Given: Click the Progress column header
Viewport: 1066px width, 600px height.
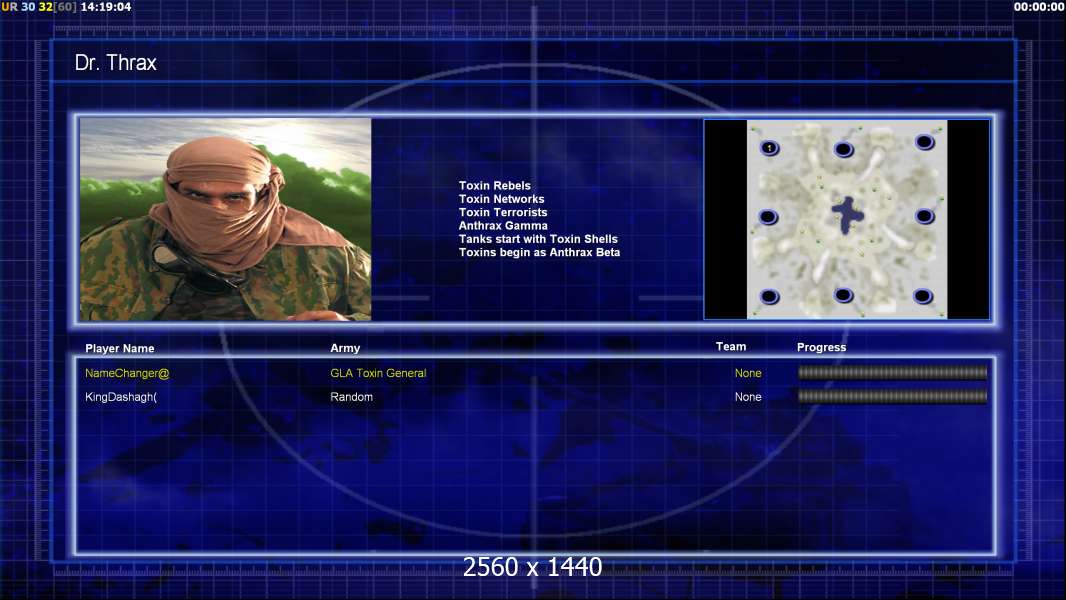Looking at the screenshot, I should point(821,347).
